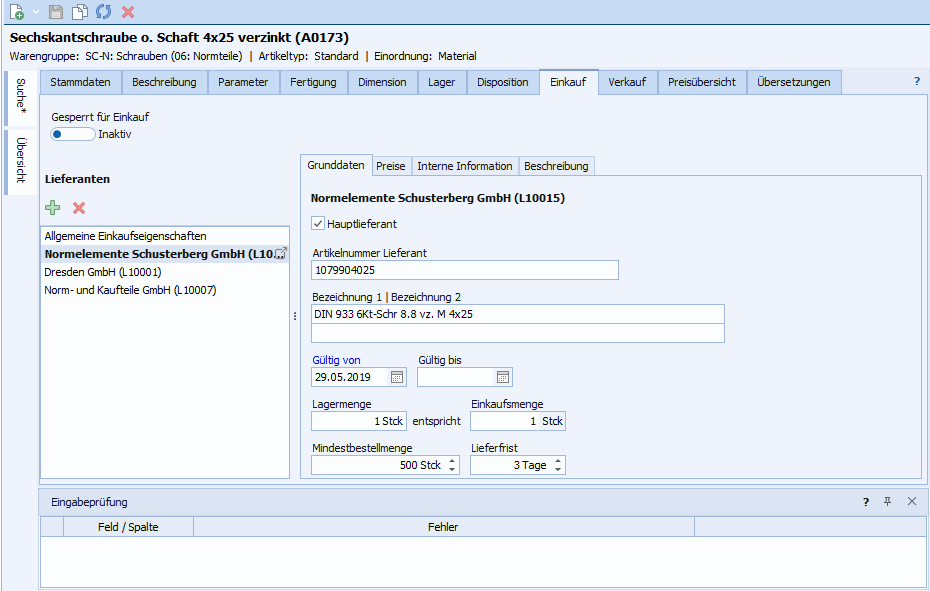Open the Preise sub-tab

click(390, 166)
